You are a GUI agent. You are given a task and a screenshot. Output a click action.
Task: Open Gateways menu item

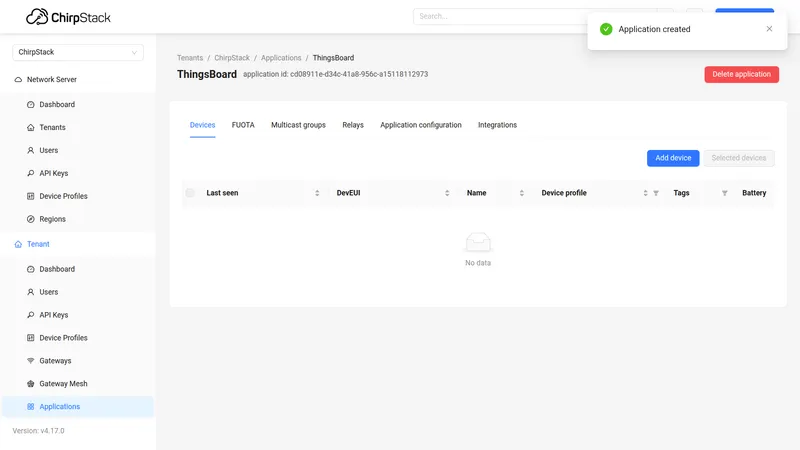78,361
